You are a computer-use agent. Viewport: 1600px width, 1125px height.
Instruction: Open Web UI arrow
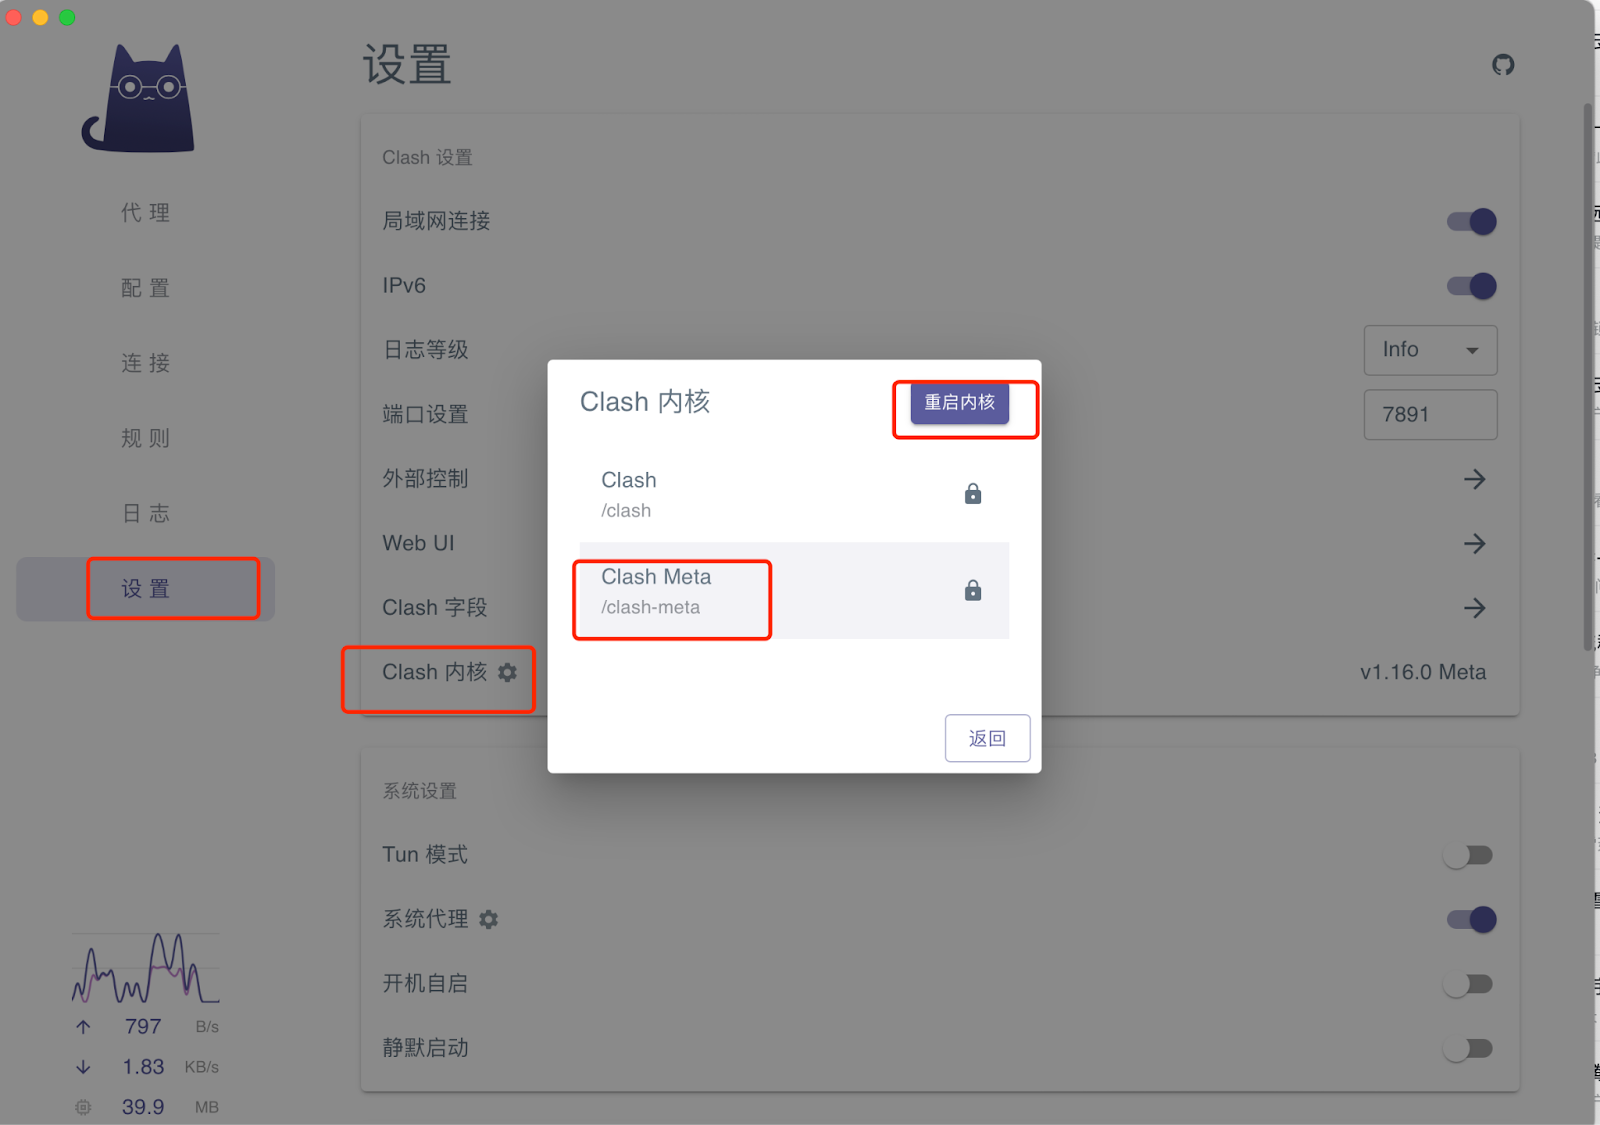click(x=1474, y=544)
